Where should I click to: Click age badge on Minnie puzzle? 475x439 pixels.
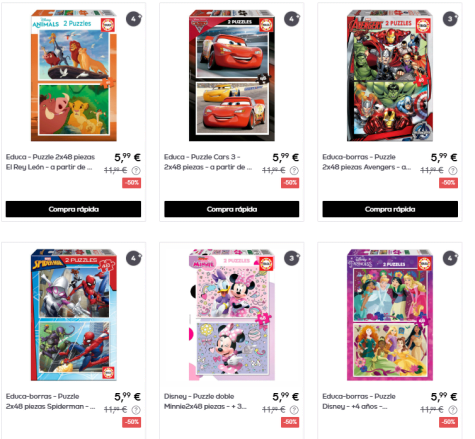[x=292, y=258]
